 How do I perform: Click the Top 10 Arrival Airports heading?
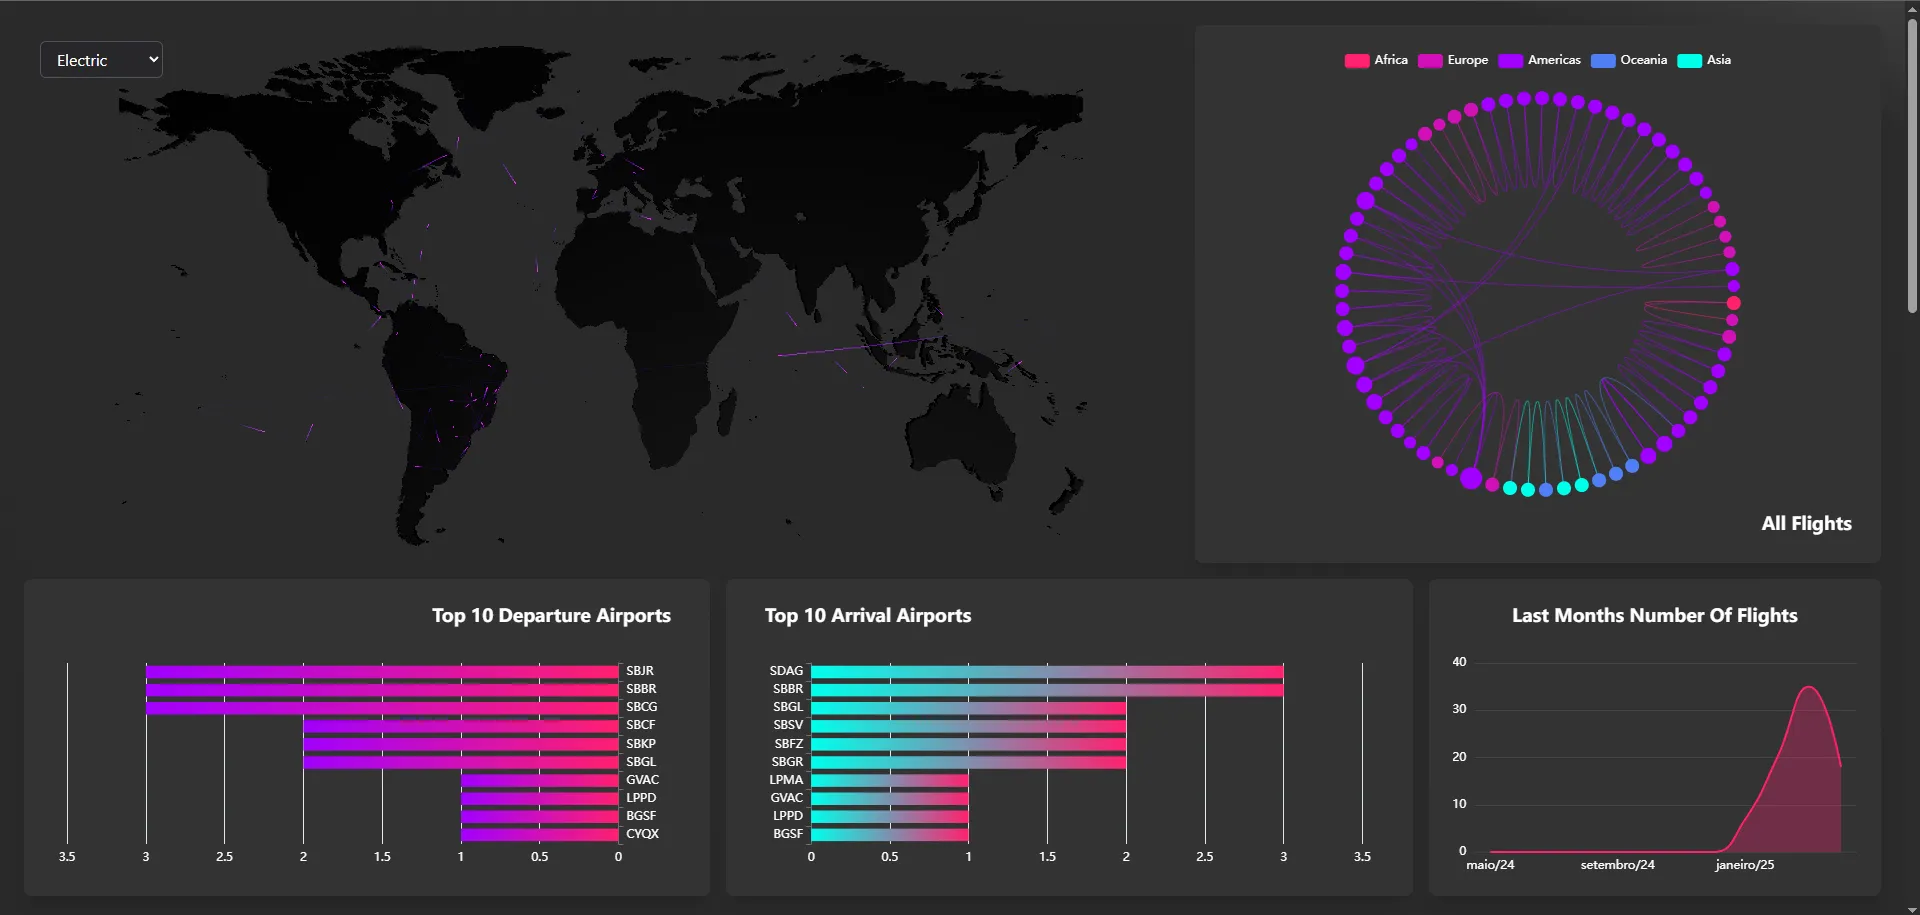pos(868,616)
